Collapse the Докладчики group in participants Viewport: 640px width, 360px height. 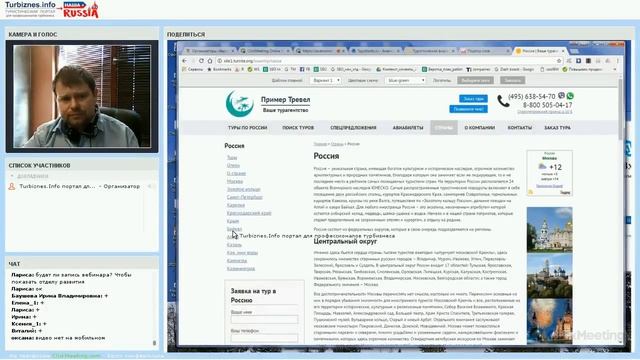[12, 176]
